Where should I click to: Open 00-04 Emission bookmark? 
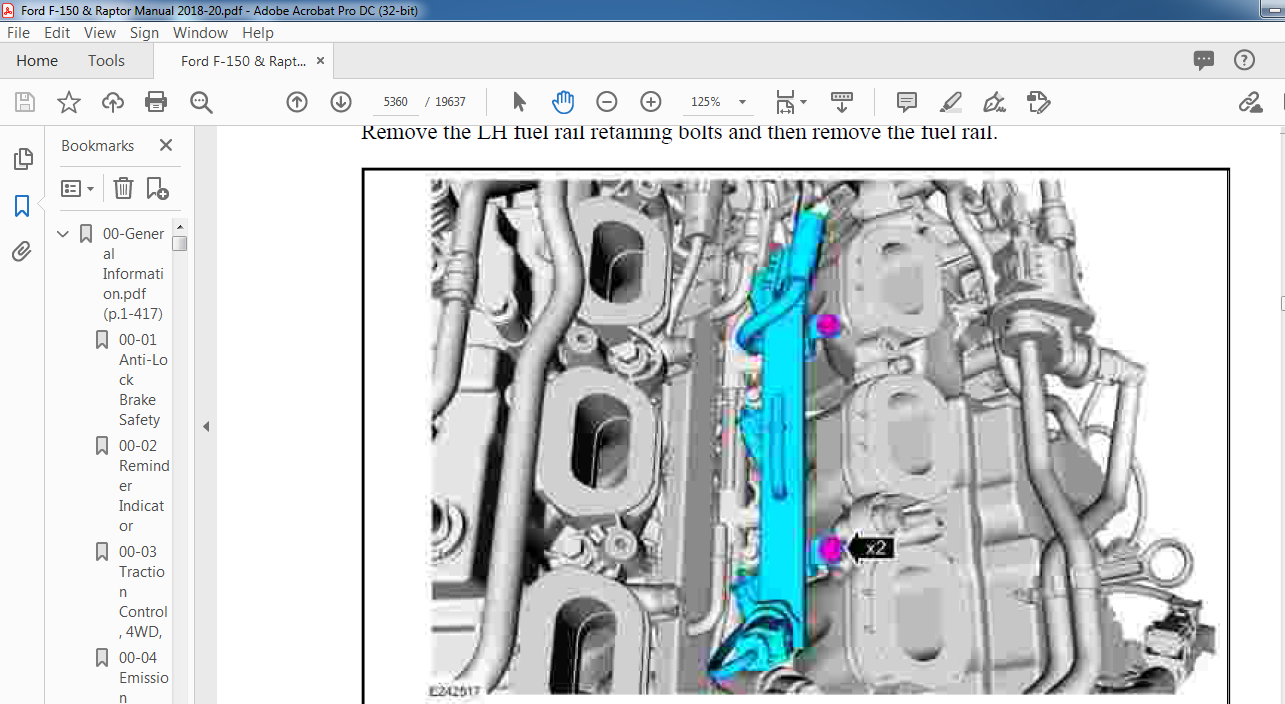coord(144,677)
